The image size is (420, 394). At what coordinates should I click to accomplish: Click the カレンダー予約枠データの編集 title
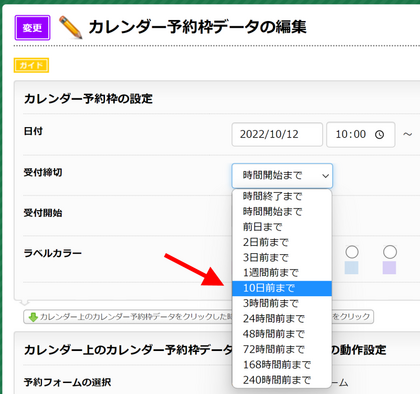pos(197,27)
